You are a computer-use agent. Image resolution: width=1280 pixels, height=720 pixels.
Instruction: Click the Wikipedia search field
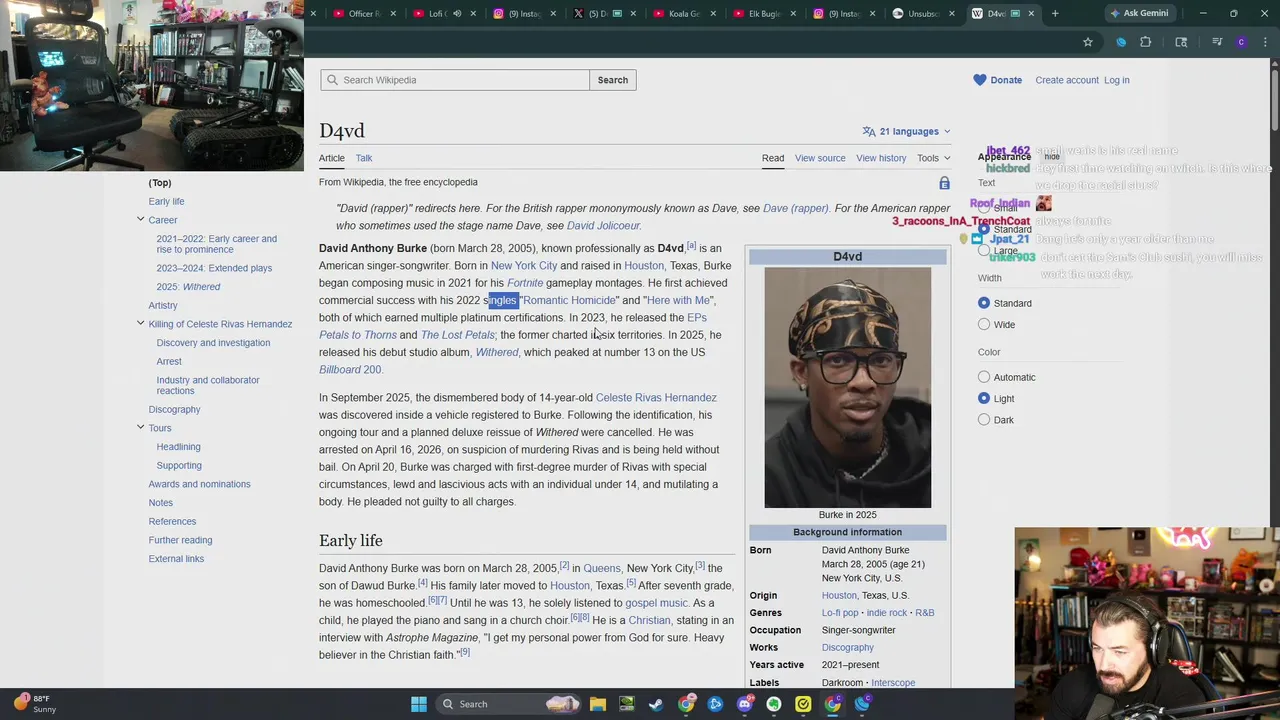pos(455,80)
